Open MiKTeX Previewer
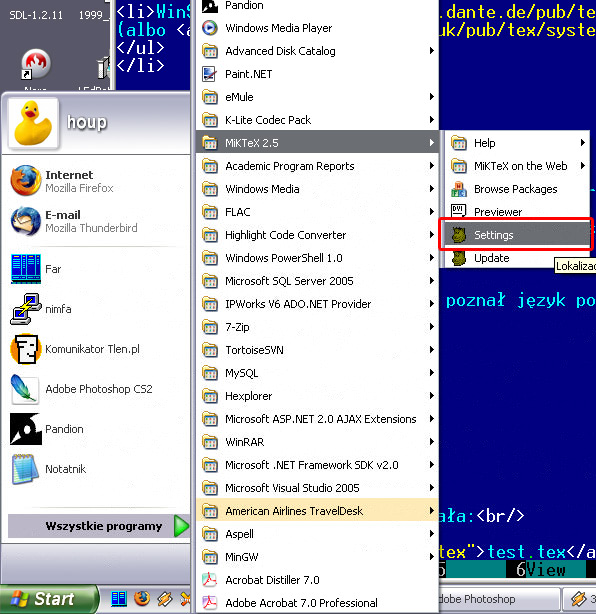Image resolution: width=596 pixels, height=614 pixels. 517,212
